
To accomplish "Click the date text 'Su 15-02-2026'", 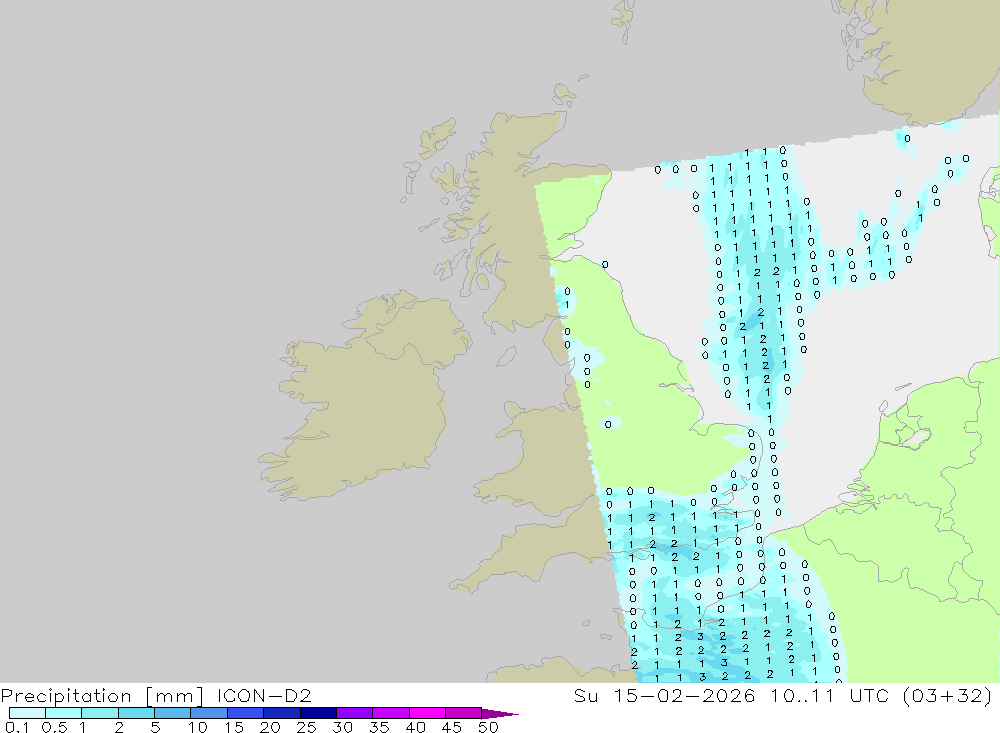I will coord(665,695).
